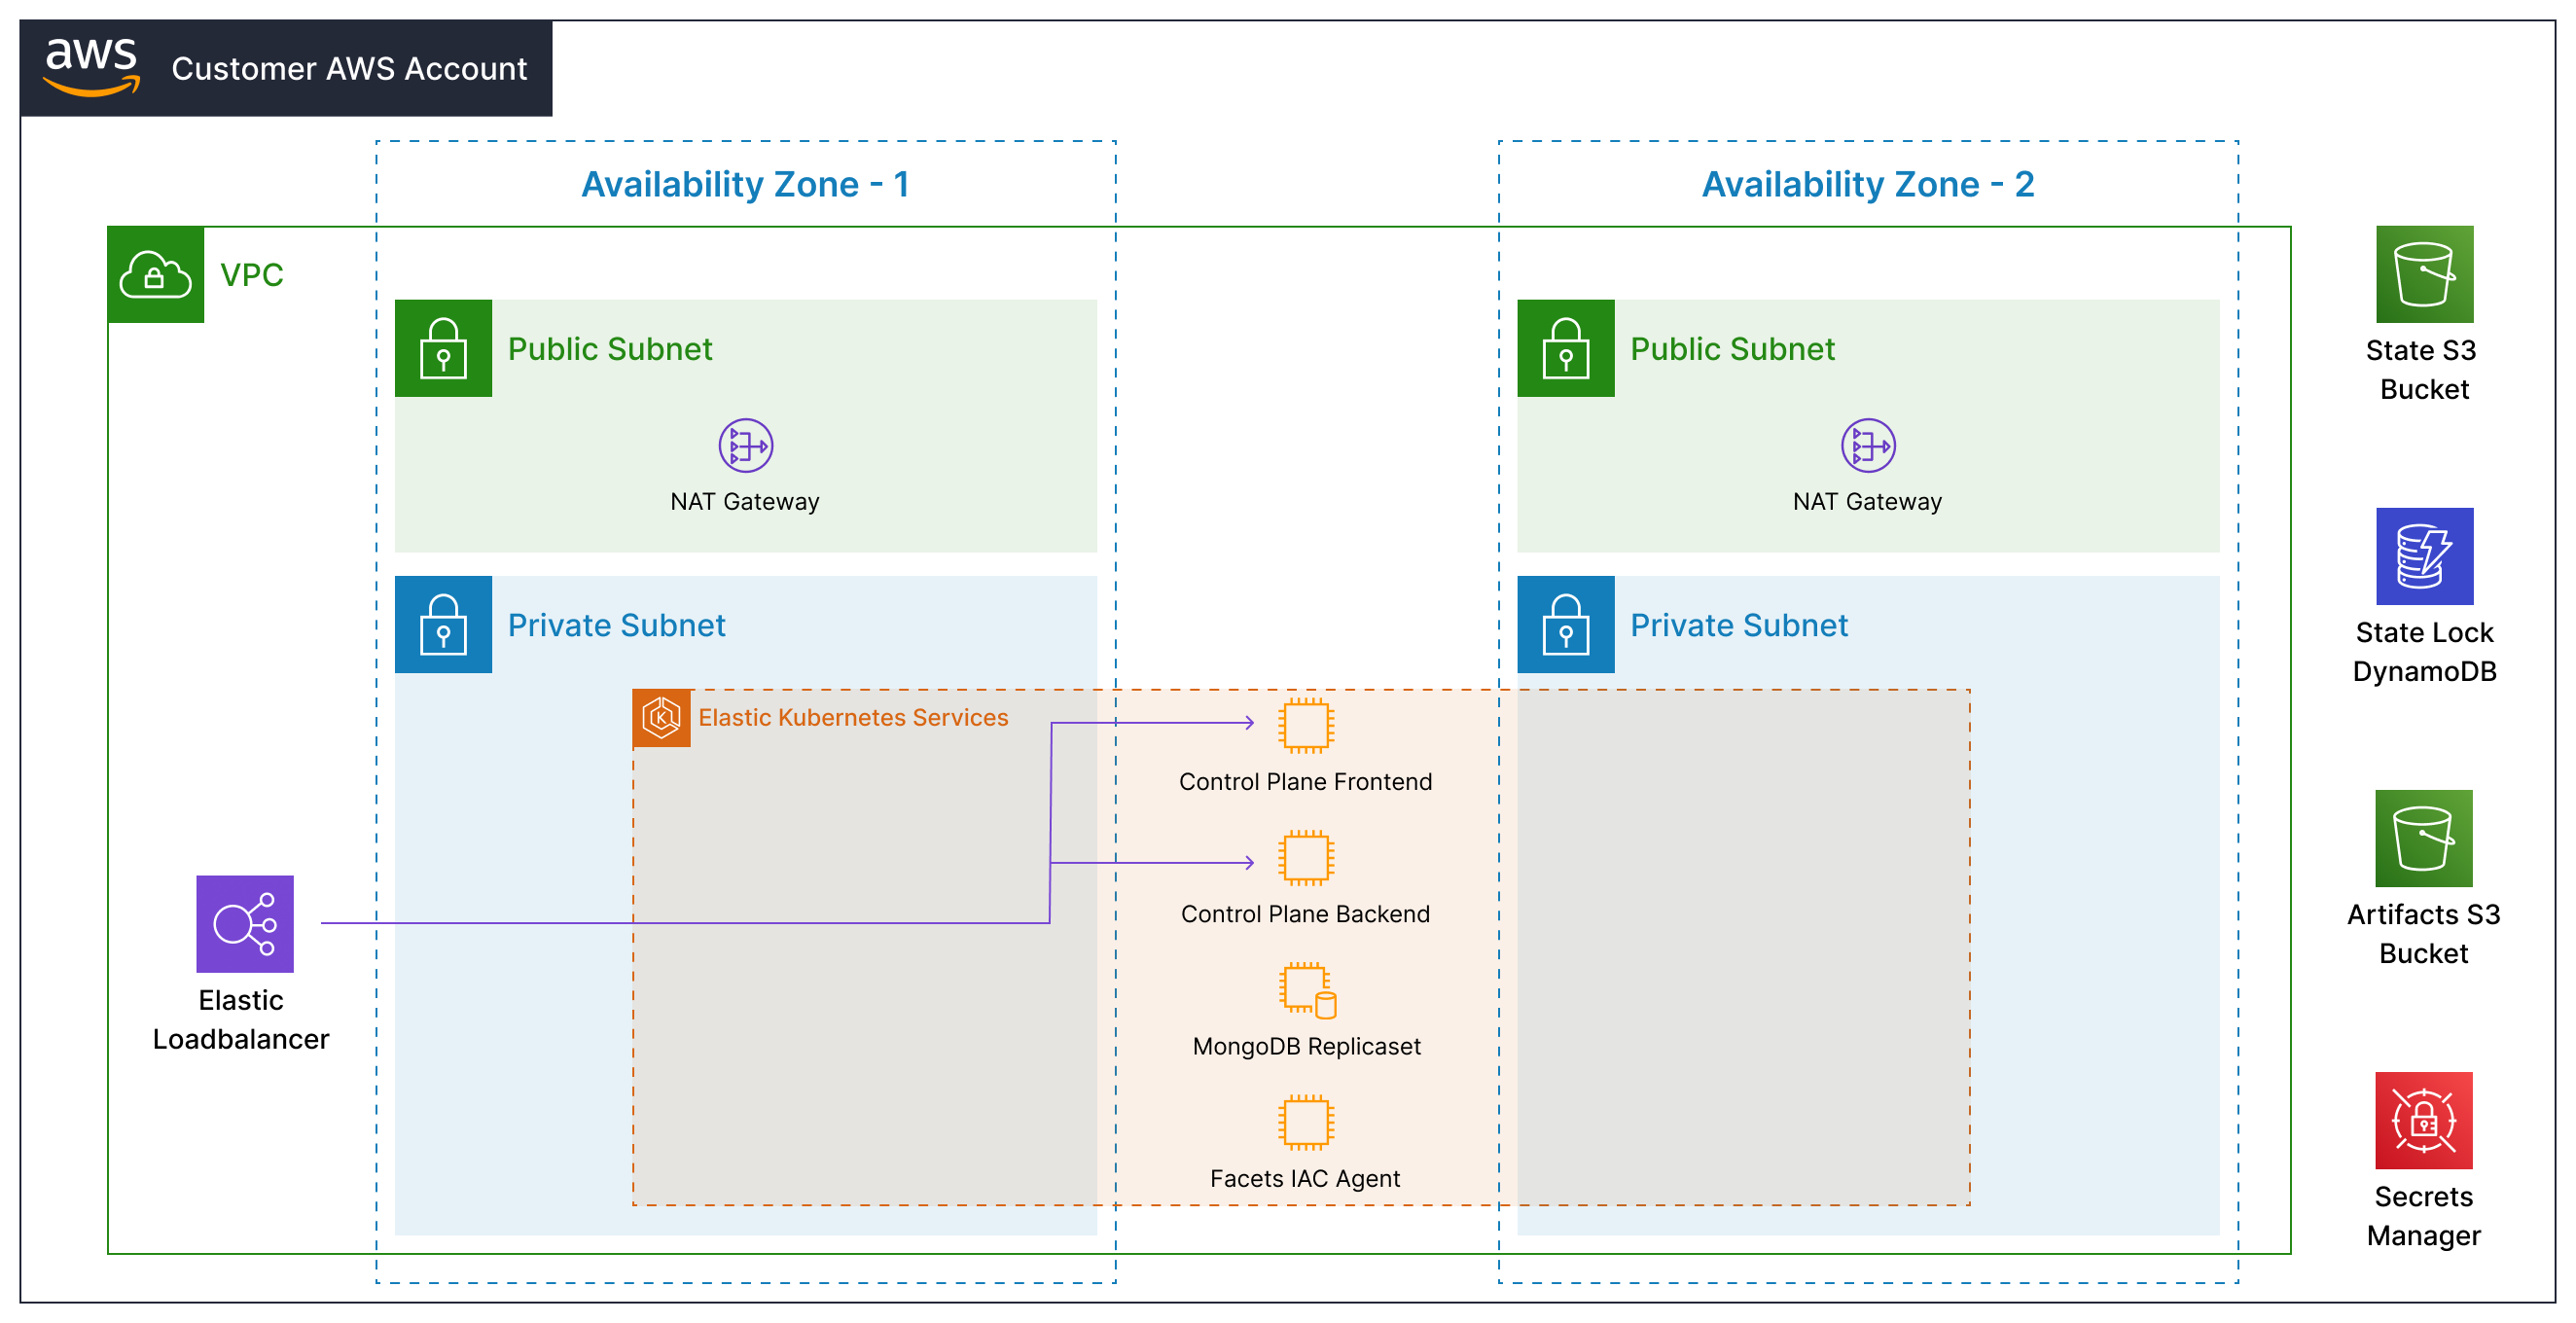Click the State Lock DynamoDB icon
The height and width of the screenshot is (1323, 2576).
[2424, 556]
